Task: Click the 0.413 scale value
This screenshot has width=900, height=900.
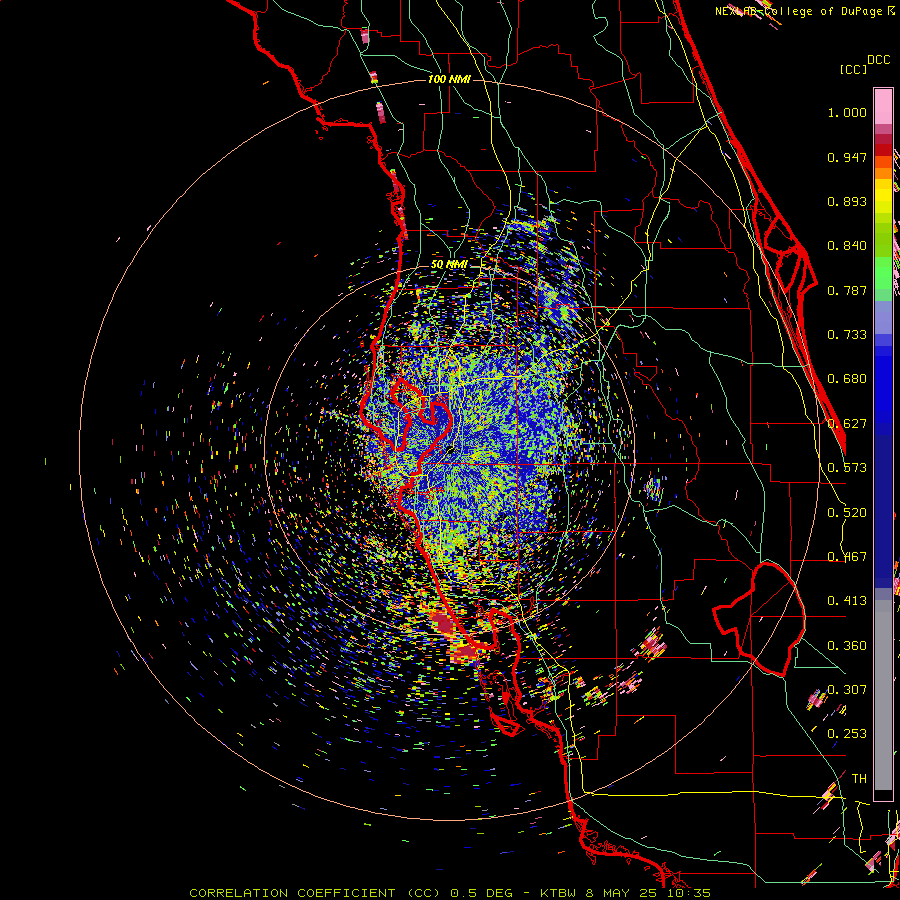Action: pyautogui.click(x=847, y=601)
